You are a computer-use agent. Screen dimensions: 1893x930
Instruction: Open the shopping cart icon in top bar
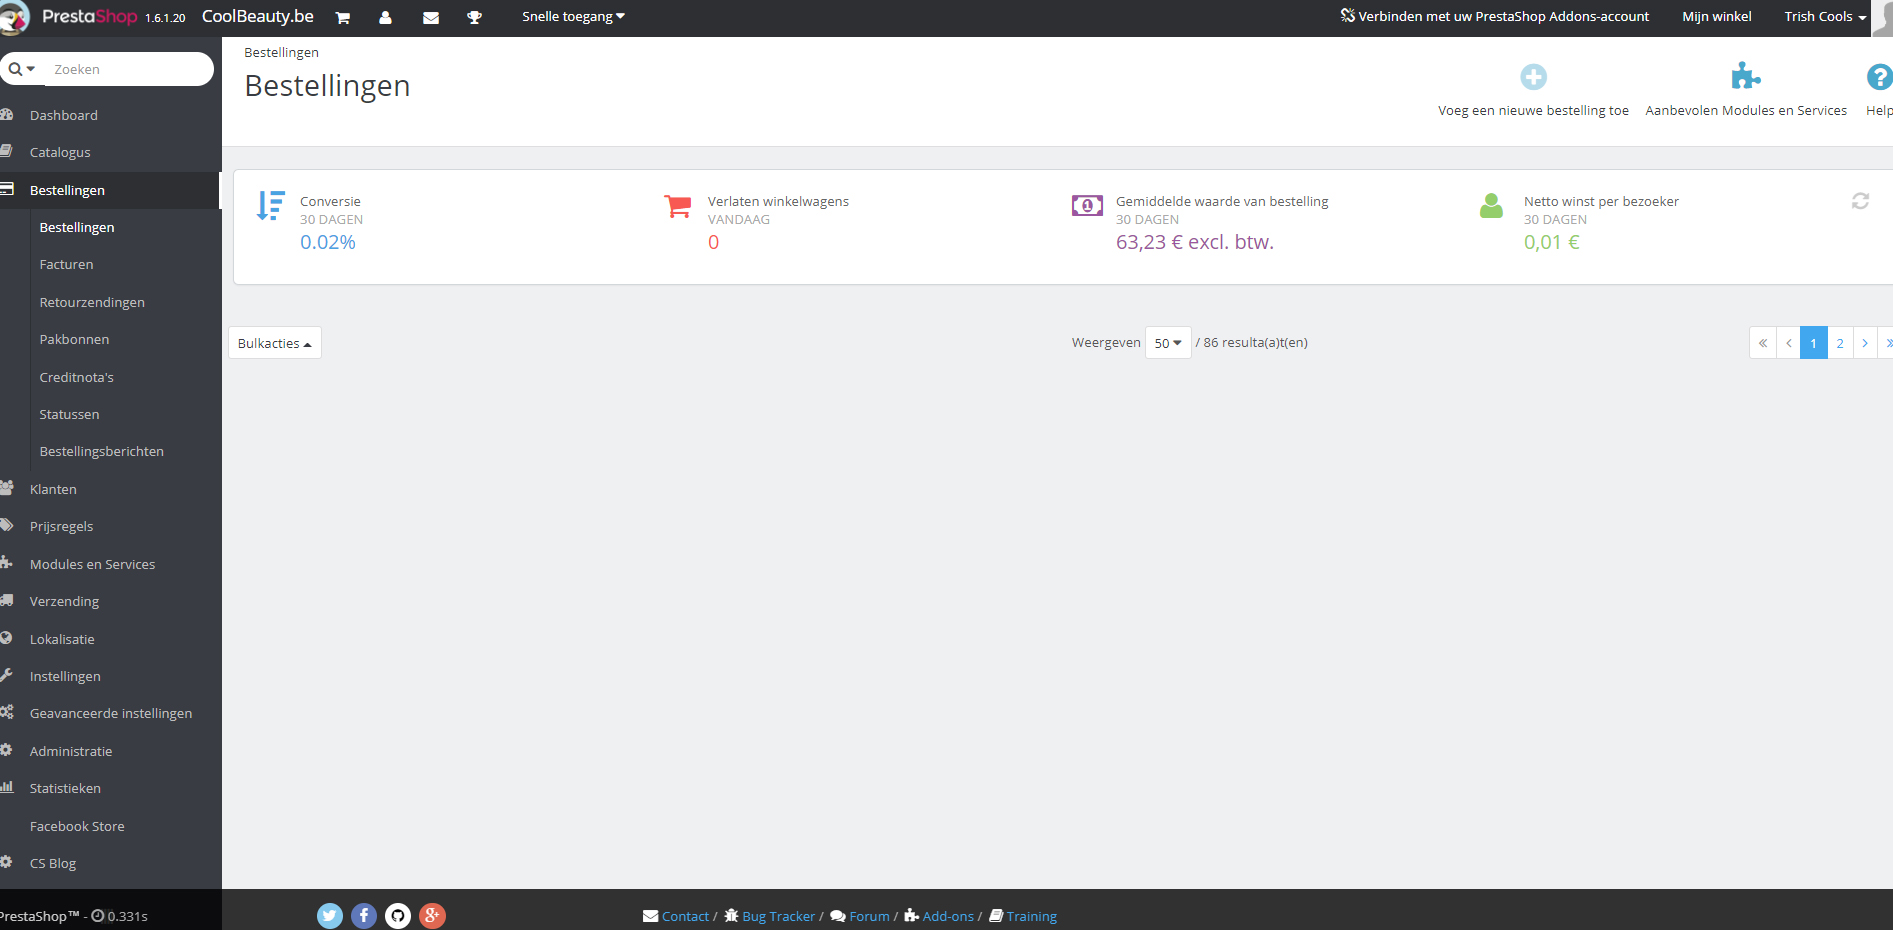[343, 17]
